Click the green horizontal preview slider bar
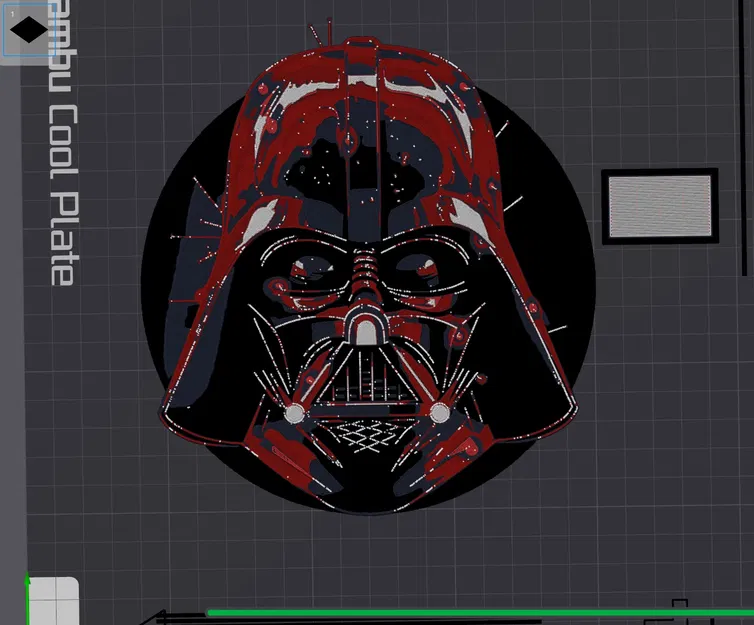The width and height of the screenshot is (754, 625). (480, 613)
